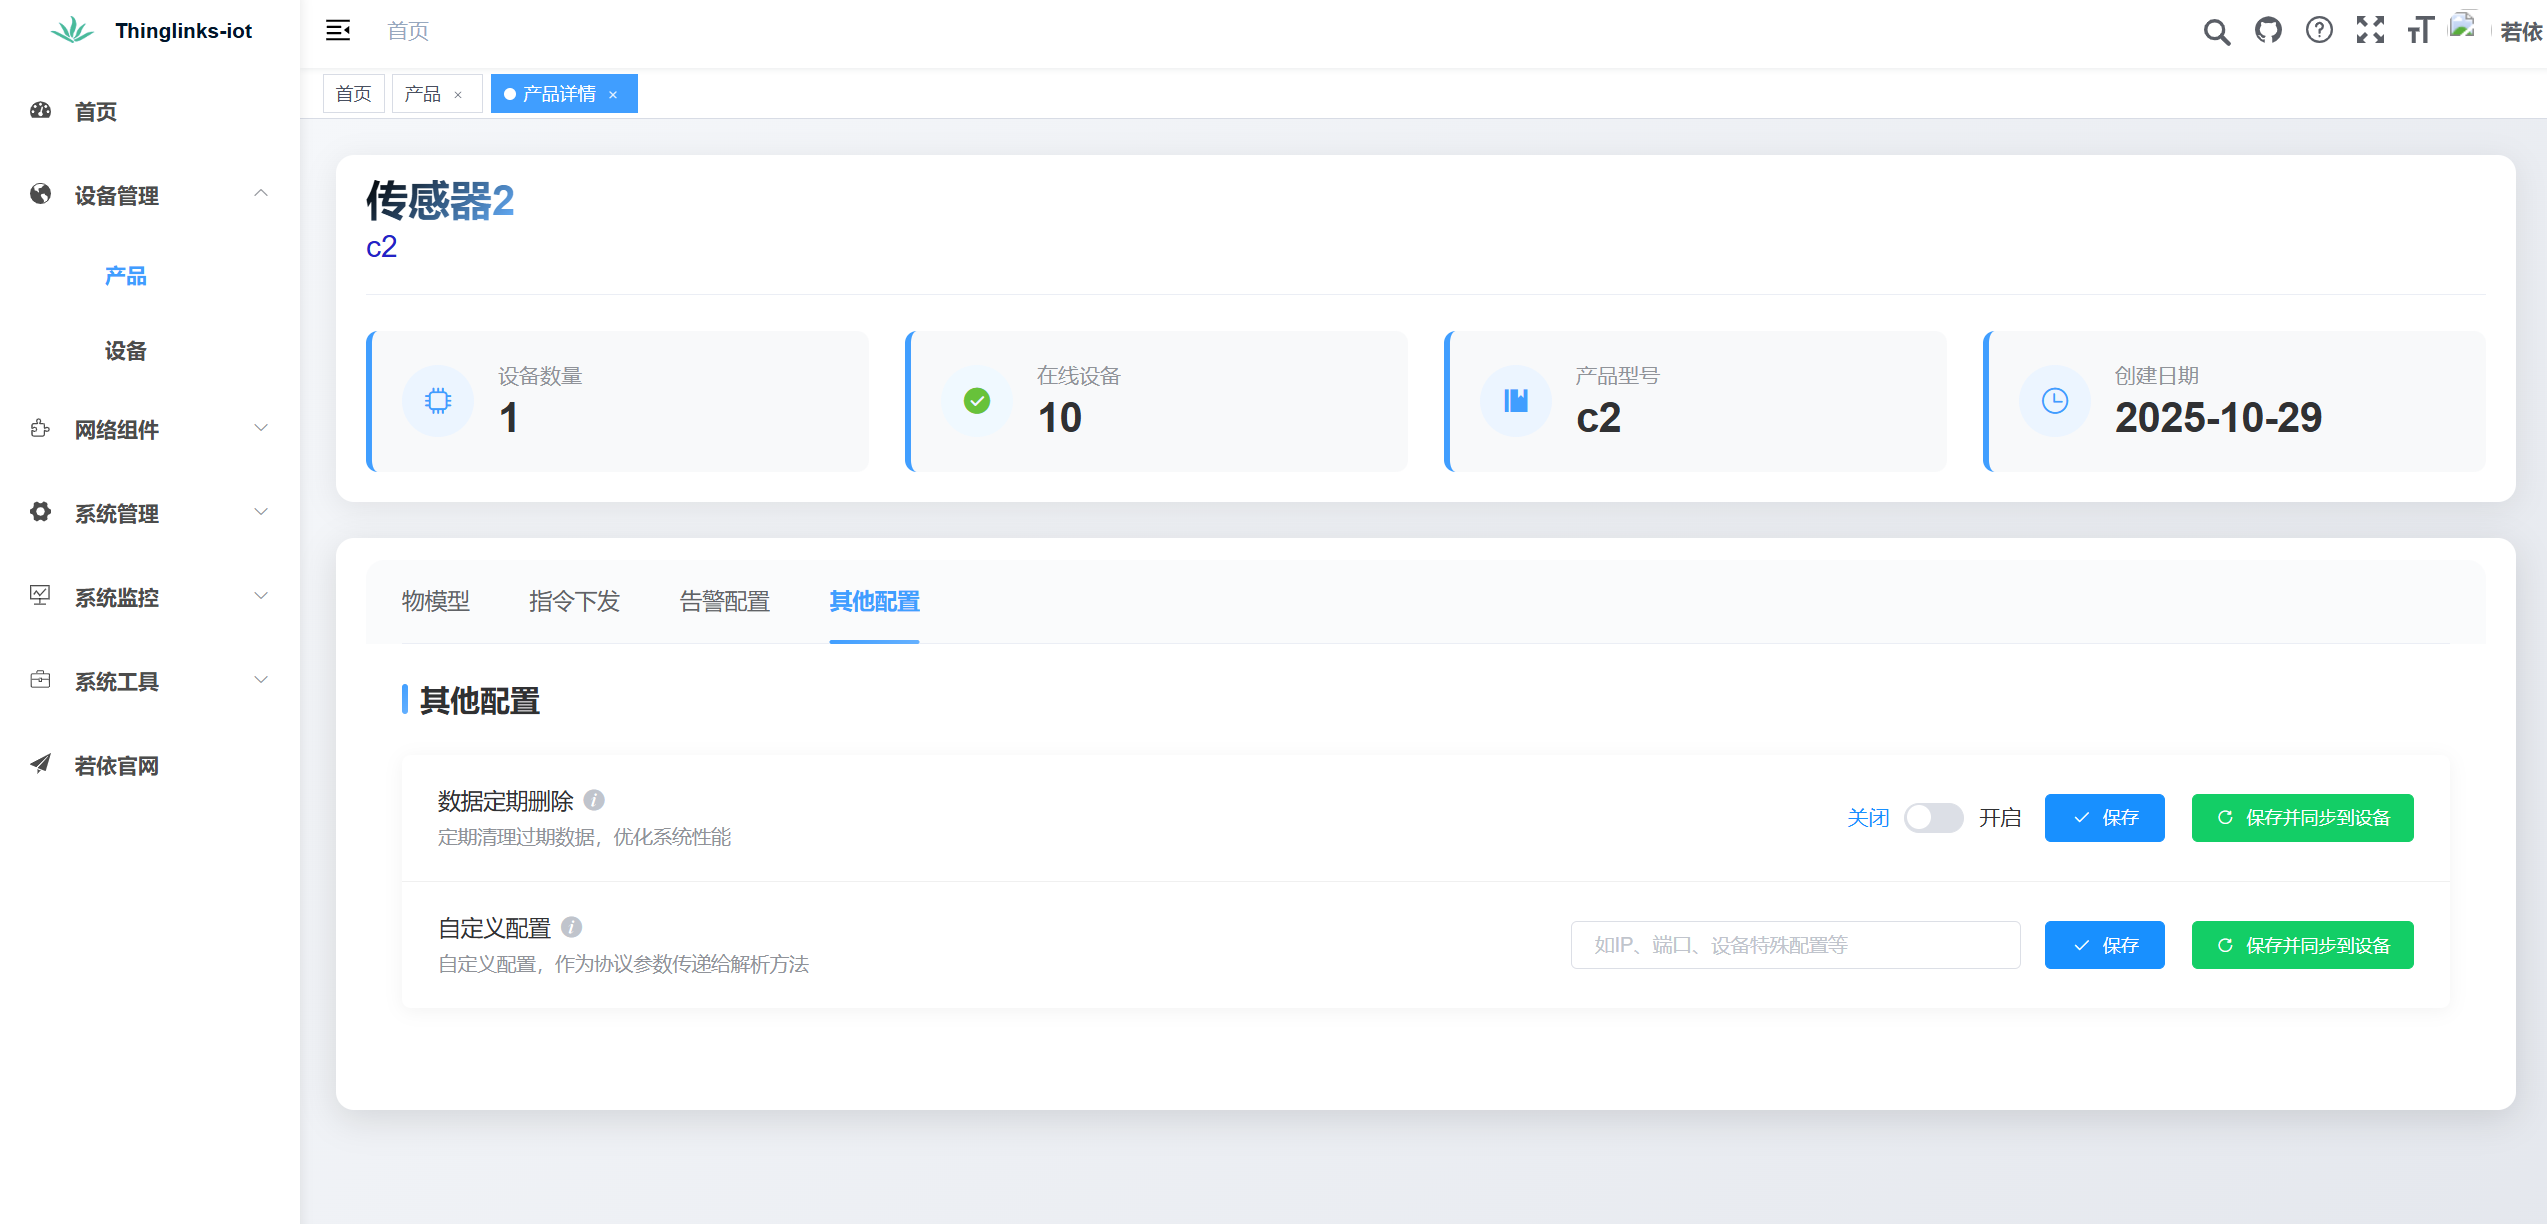Collapse sidebar with hamburger icon
The height and width of the screenshot is (1224, 2547).
[338, 31]
